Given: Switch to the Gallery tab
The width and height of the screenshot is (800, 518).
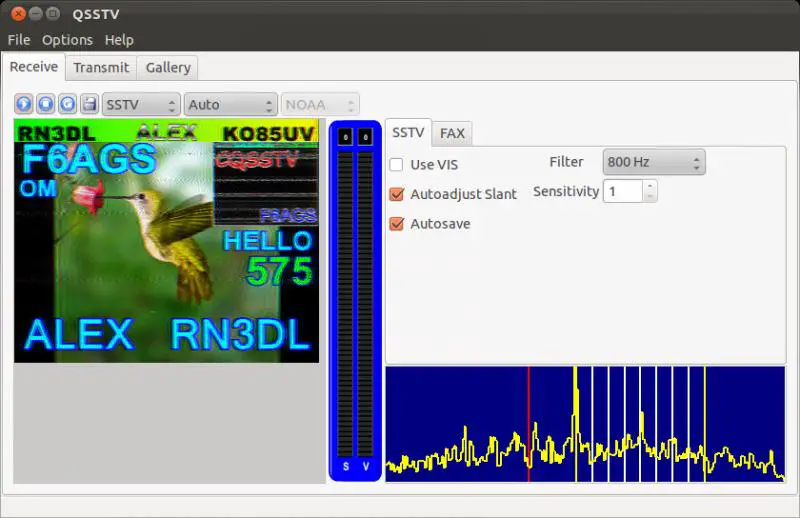Looking at the screenshot, I should pyautogui.click(x=168, y=67).
